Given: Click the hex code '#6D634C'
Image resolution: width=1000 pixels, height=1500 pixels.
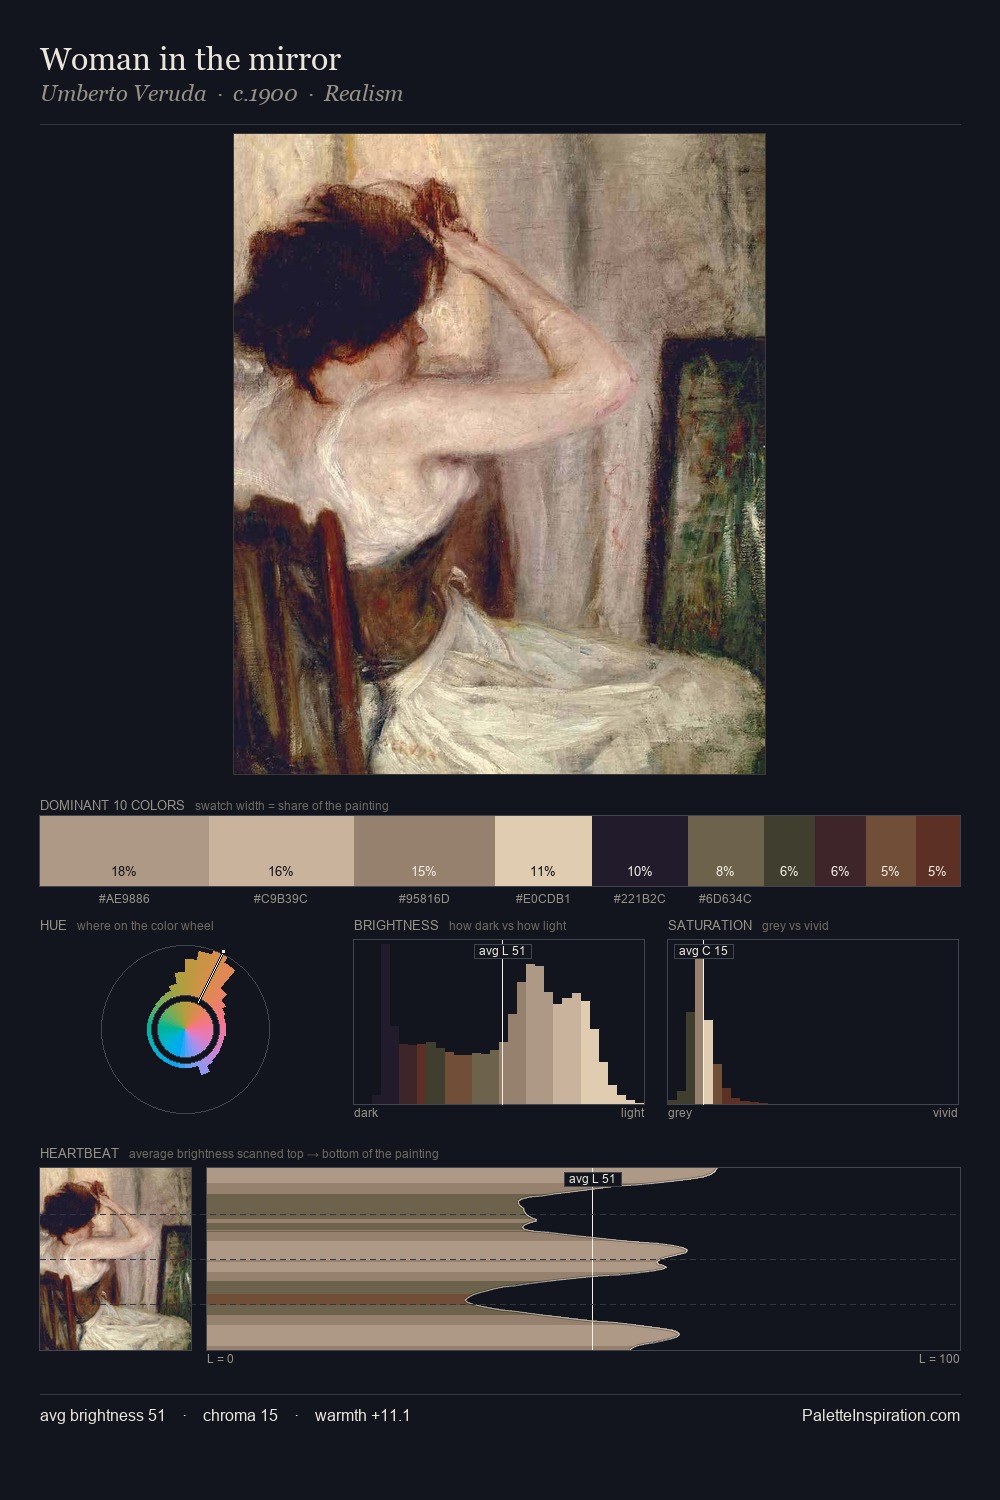Looking at the screenshot, I should tap(726, 898).
